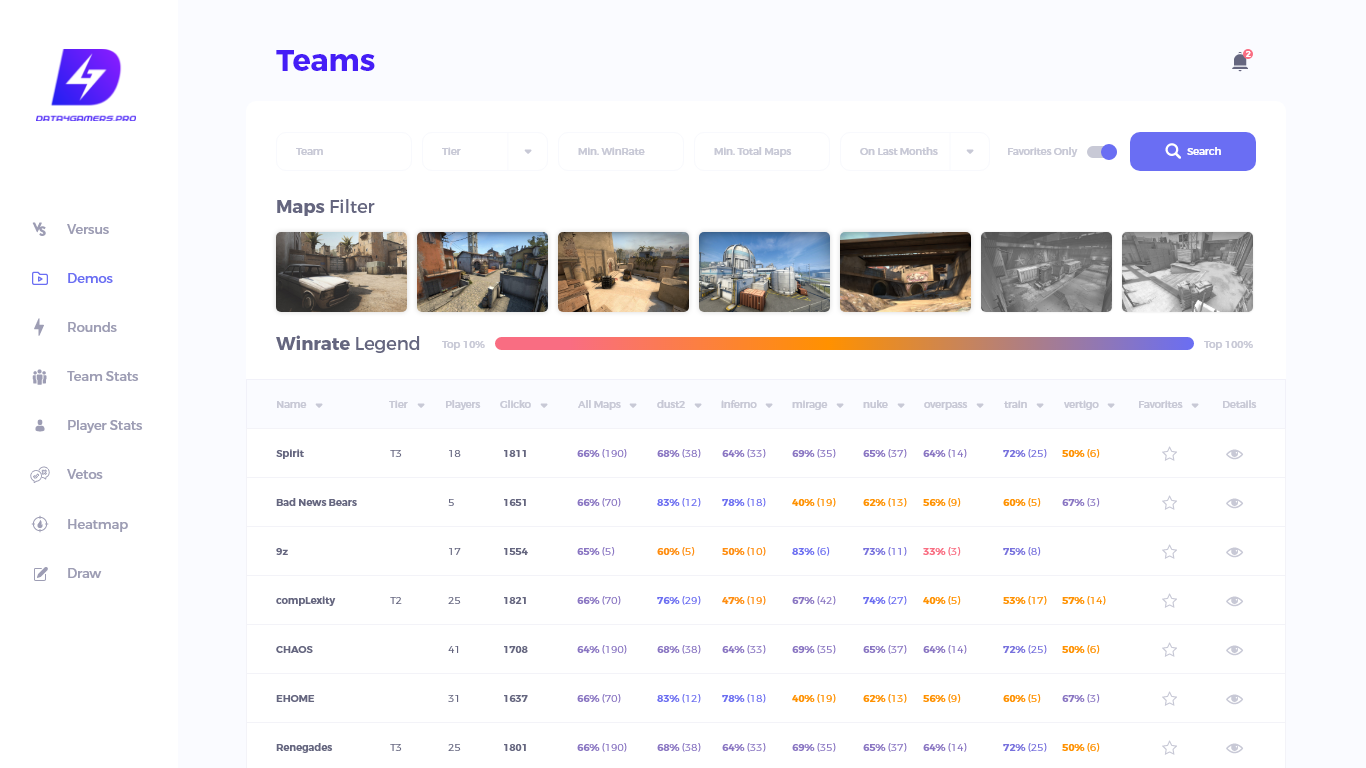
Task: Click the Team name input field
Action: tap(344, 152)
